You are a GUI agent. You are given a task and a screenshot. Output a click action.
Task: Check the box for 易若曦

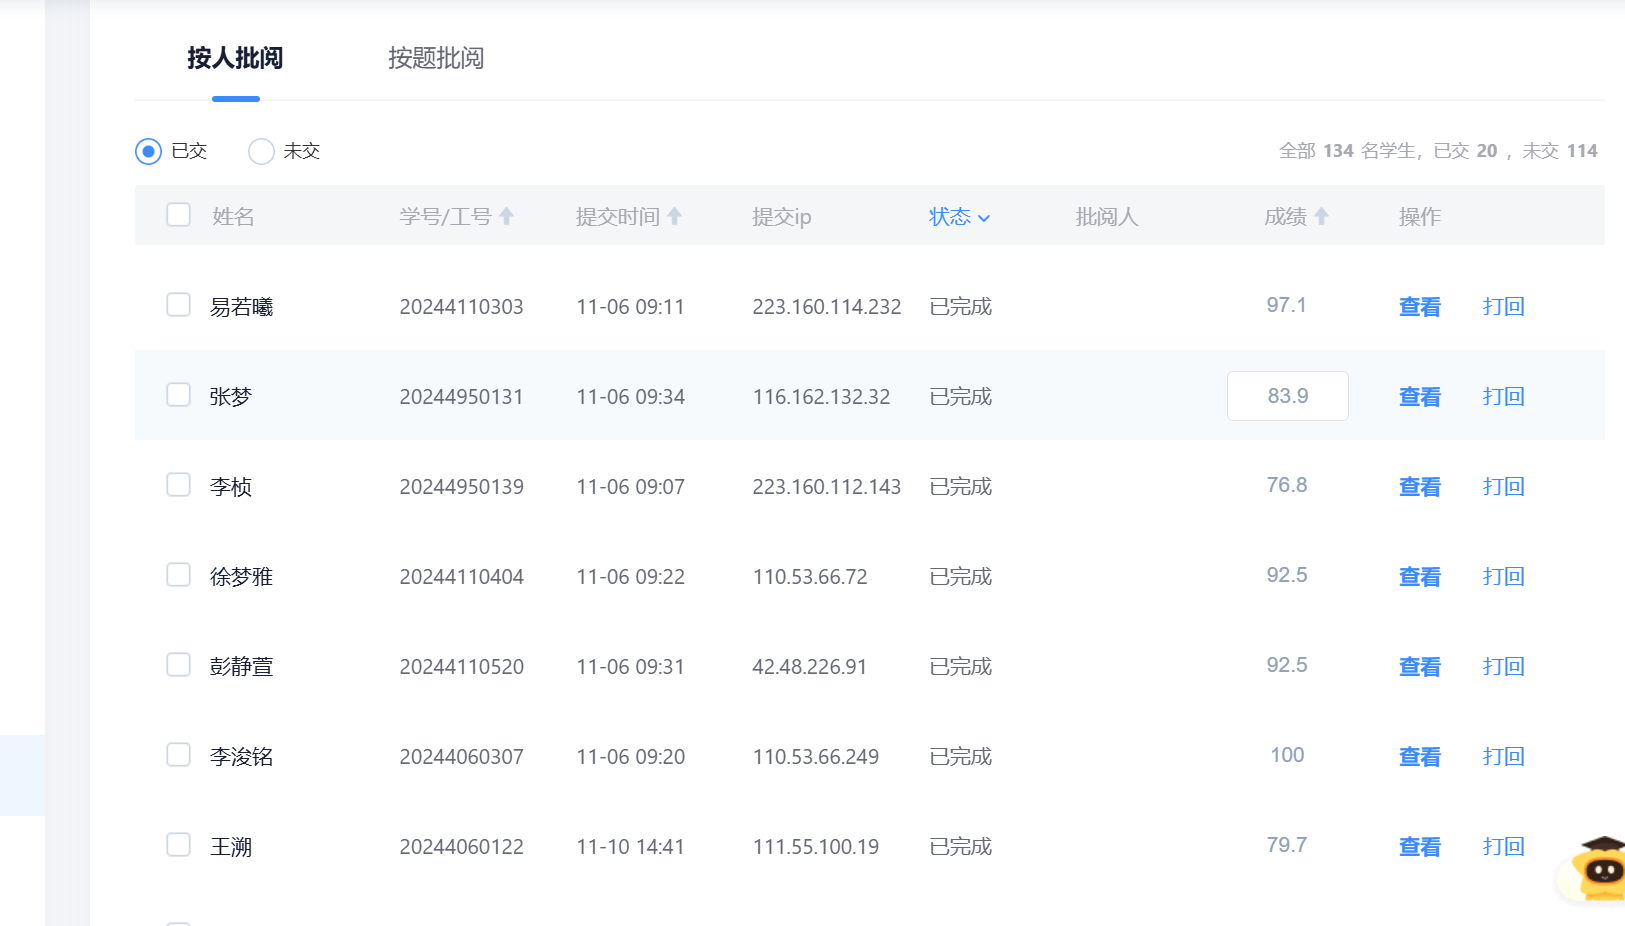179,305
